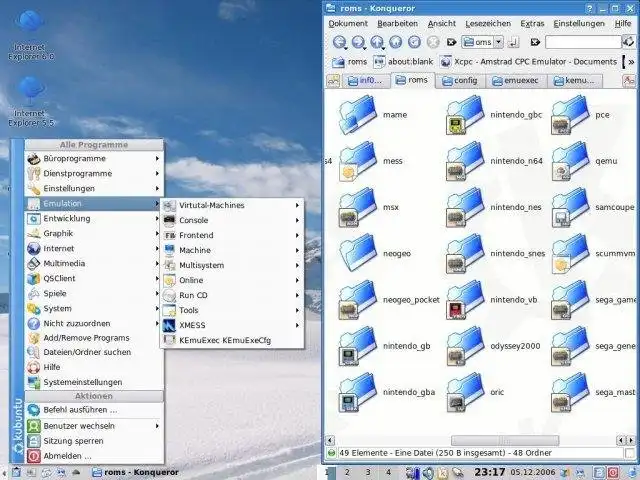Open the Bearbeiten menu
The image size is (640, 480).
[x=397, y=24]
